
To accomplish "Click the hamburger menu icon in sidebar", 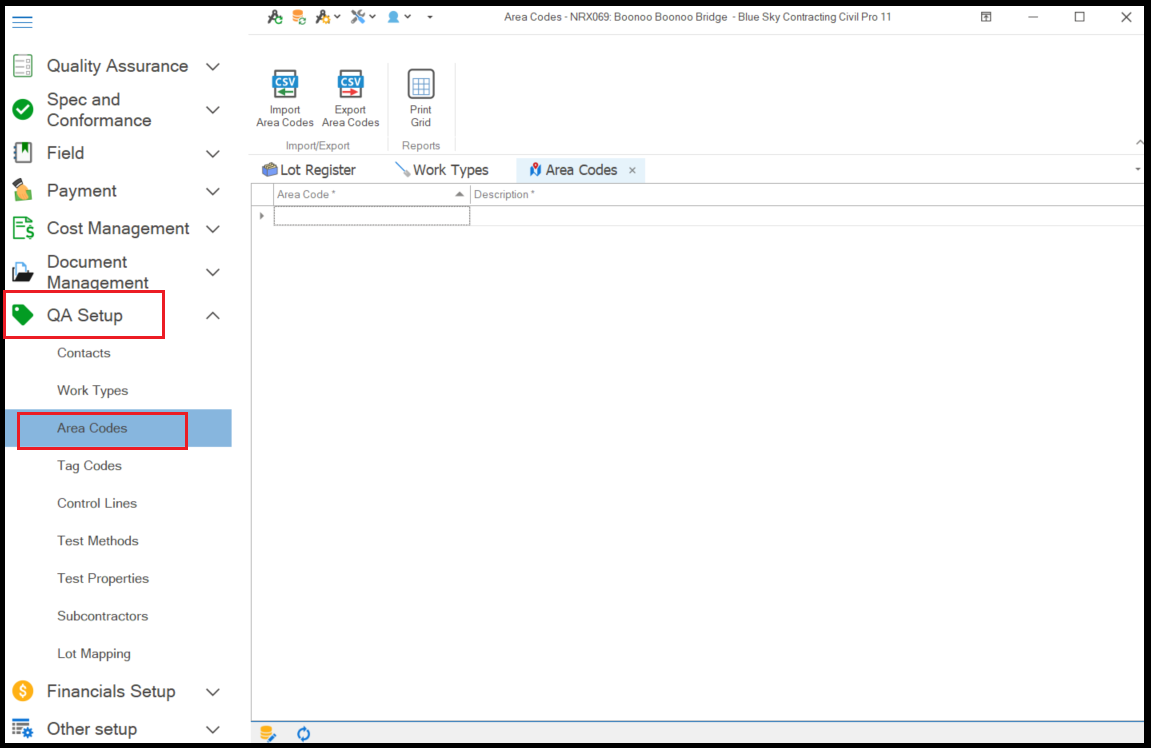I will pyautogui.click(x=22, y=22).
